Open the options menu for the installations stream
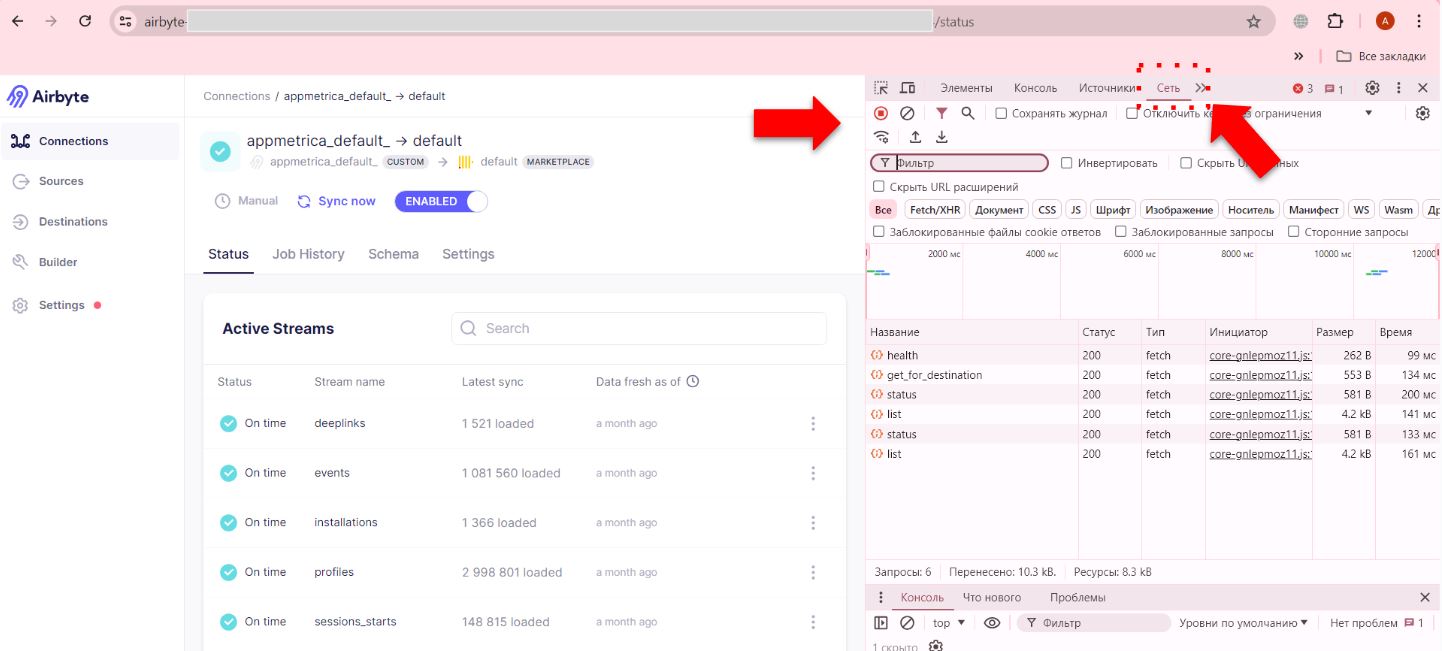The width and height of the screenshot is (1442, 651). 813,523
